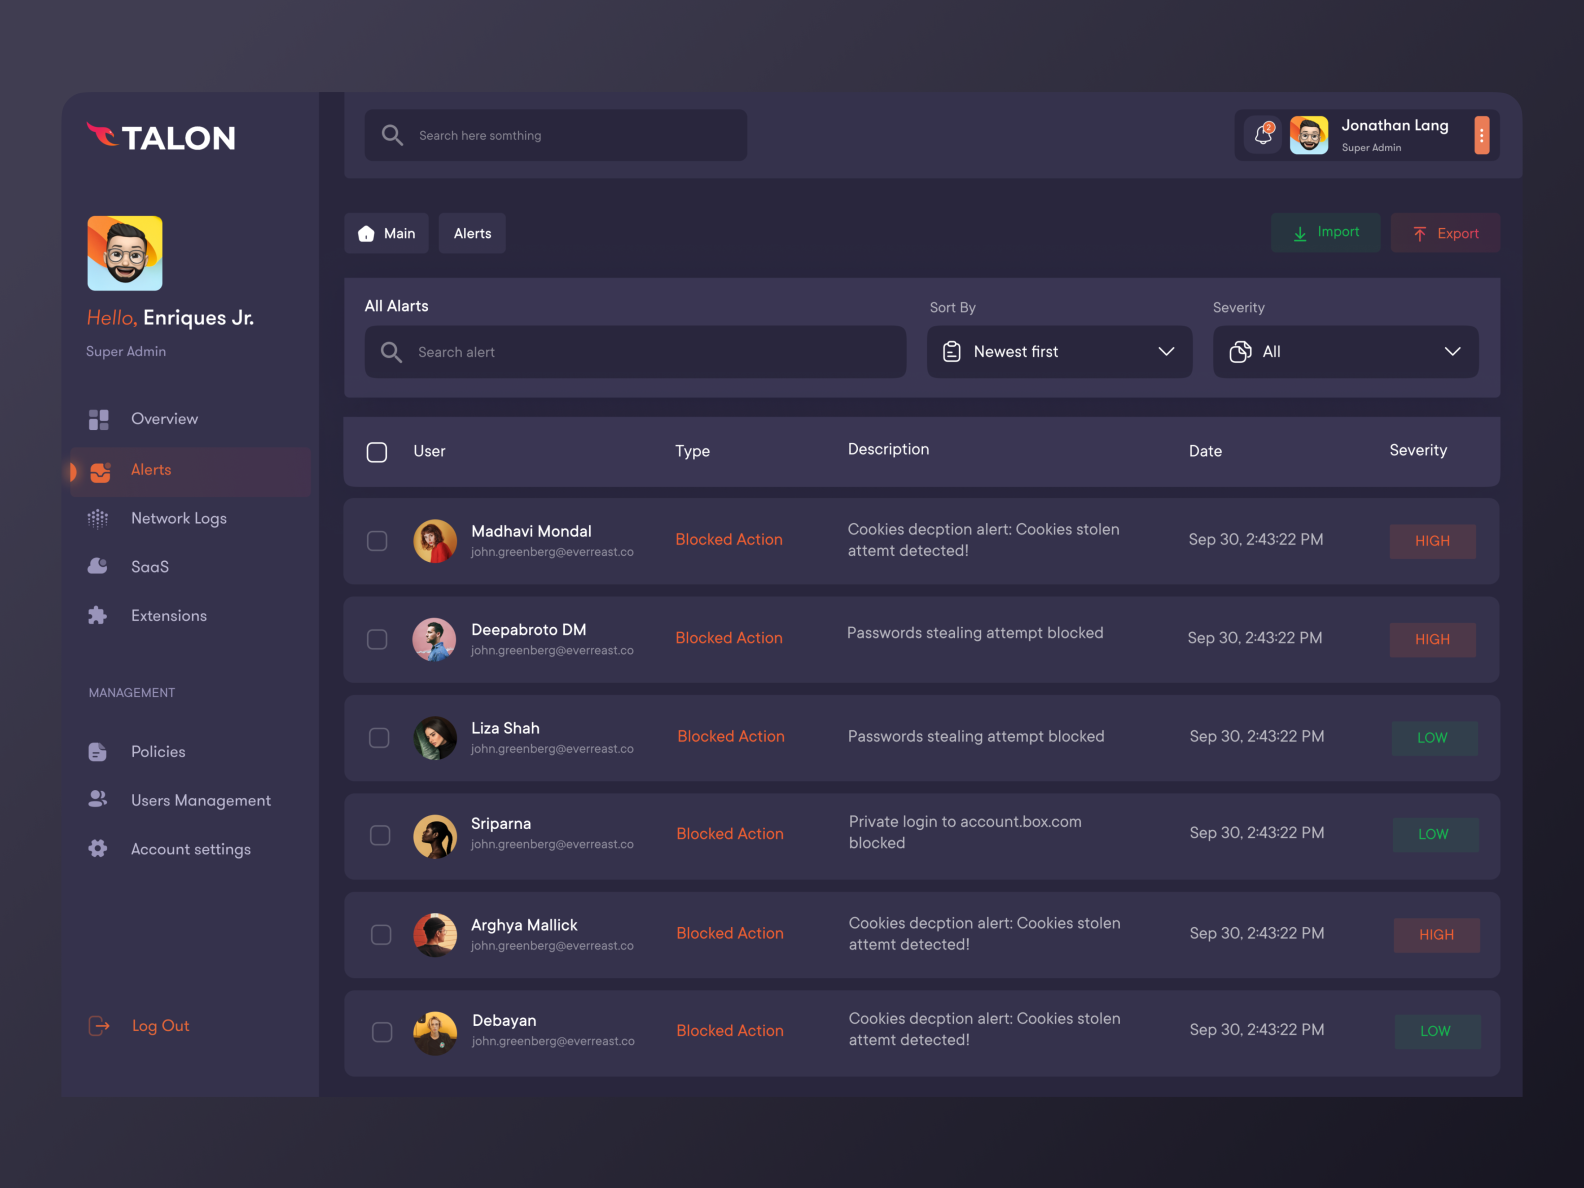Image resolution: width=1584 pixels, height=1188 pixels.
Task: Click Madhavi Mondal's avatar
Action: tap(435, 541)
